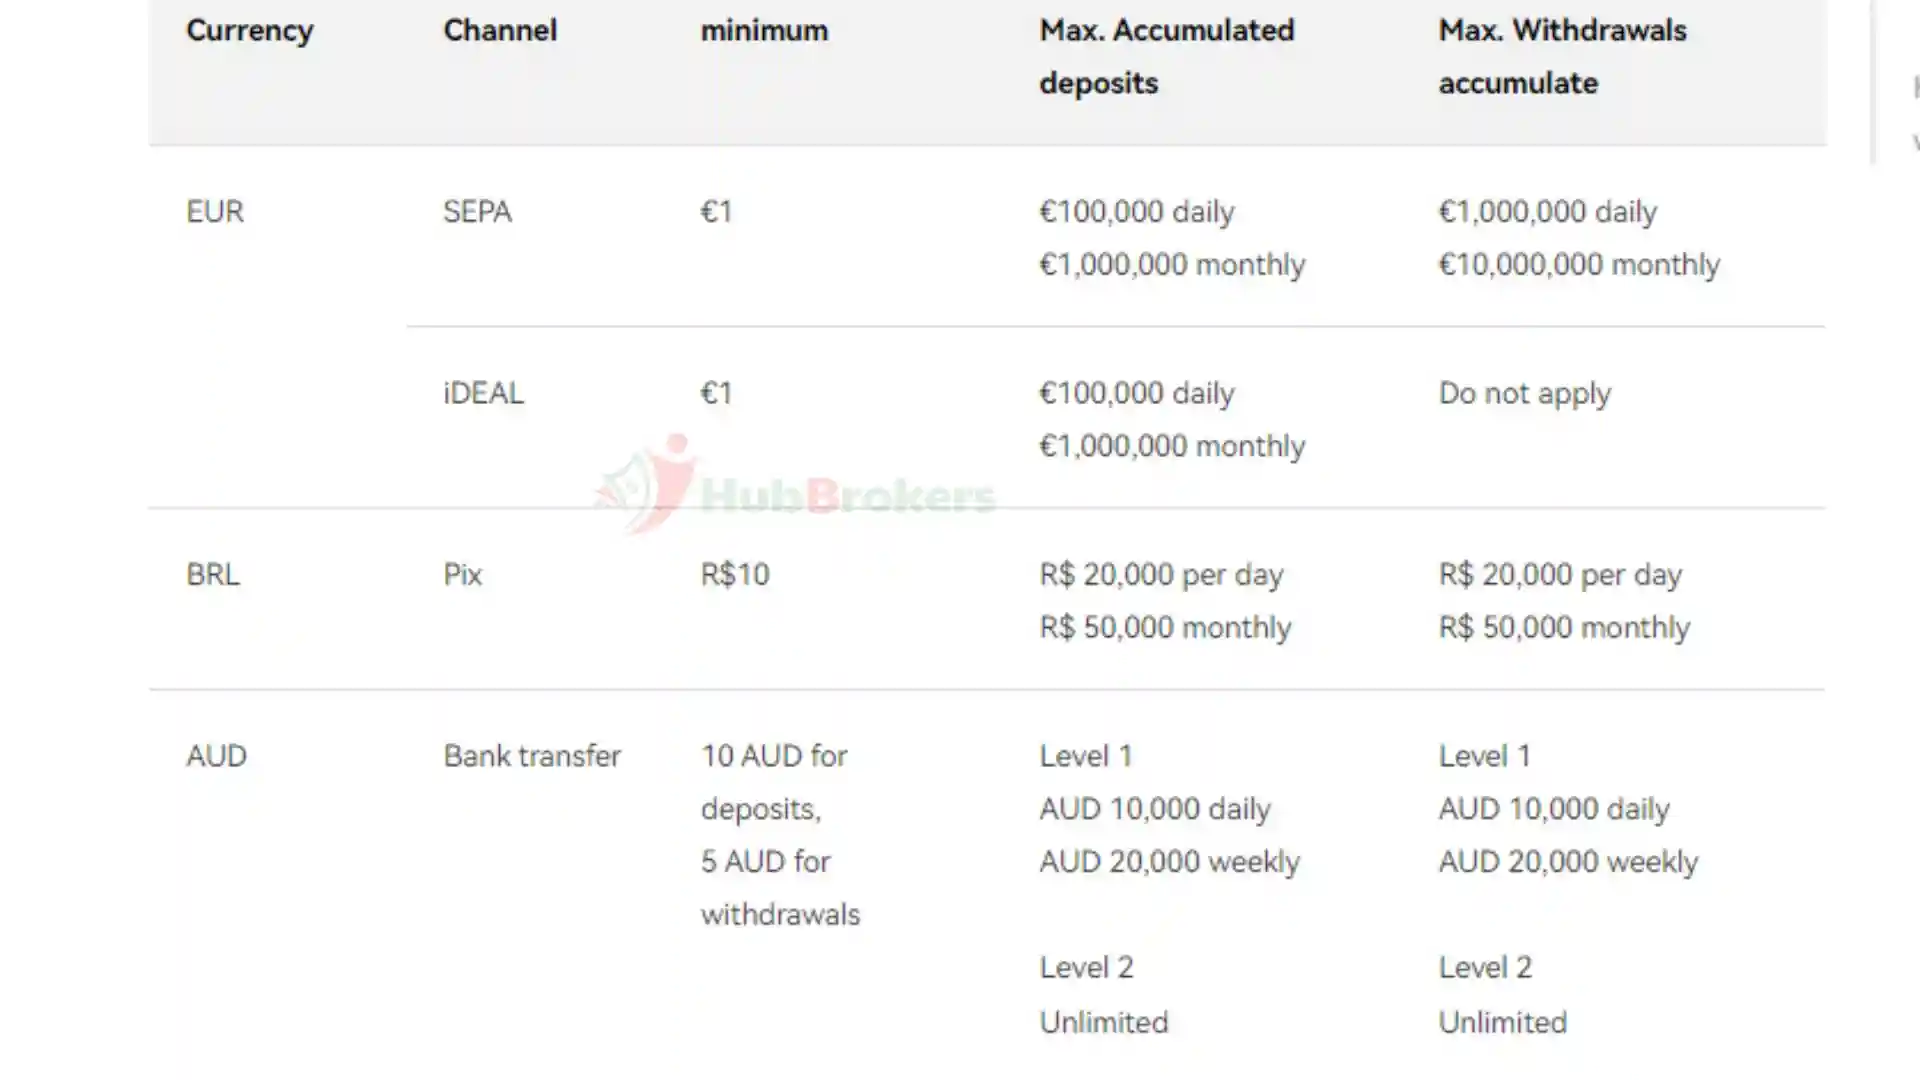Select the Channel column header

pos(500,31)
